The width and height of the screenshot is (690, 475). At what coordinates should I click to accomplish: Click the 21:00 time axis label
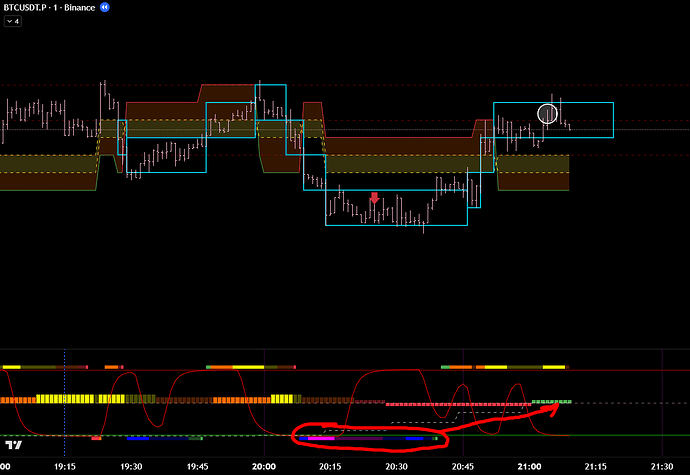pos(529,466)
